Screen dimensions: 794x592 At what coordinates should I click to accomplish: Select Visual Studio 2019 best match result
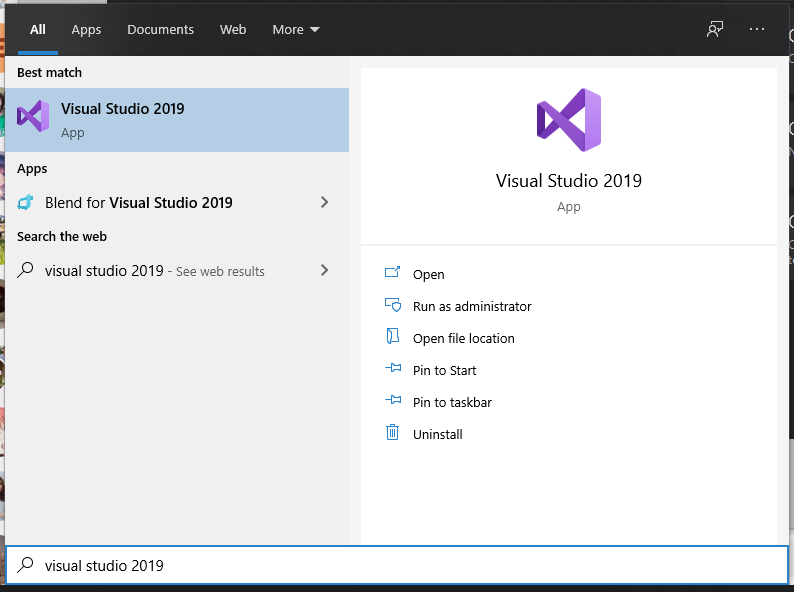coord(177,120)
